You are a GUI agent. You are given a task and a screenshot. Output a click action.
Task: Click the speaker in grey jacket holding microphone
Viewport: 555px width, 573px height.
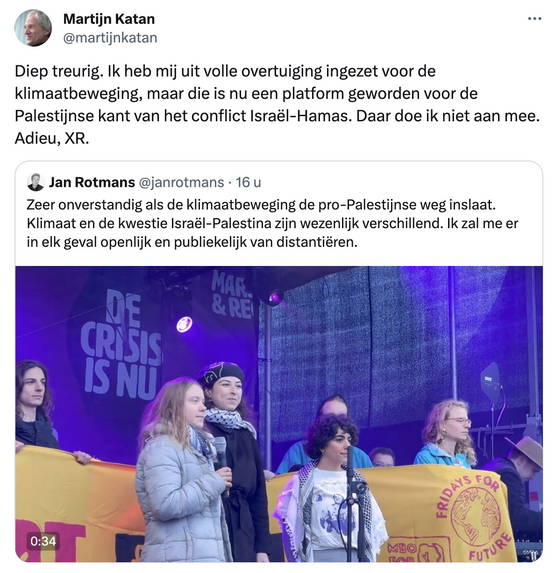tap(183, 472)
